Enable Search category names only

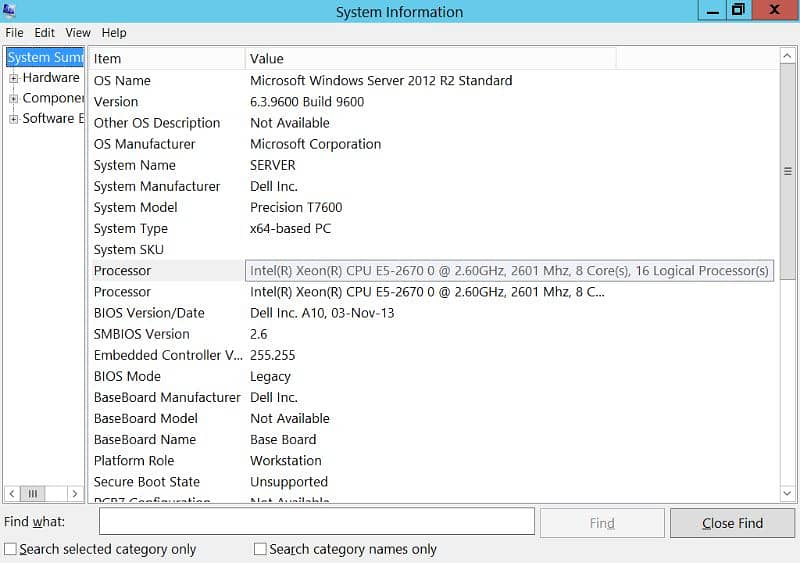260,549
